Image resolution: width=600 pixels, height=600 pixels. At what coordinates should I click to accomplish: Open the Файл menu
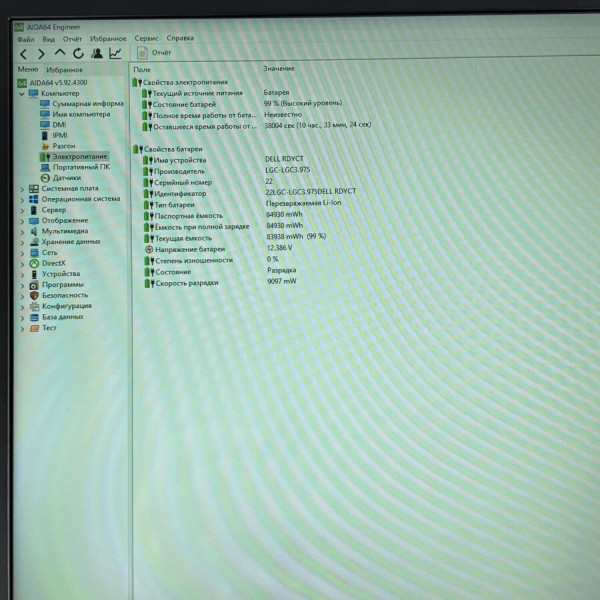pyautogui.click(x=26, y=39)
